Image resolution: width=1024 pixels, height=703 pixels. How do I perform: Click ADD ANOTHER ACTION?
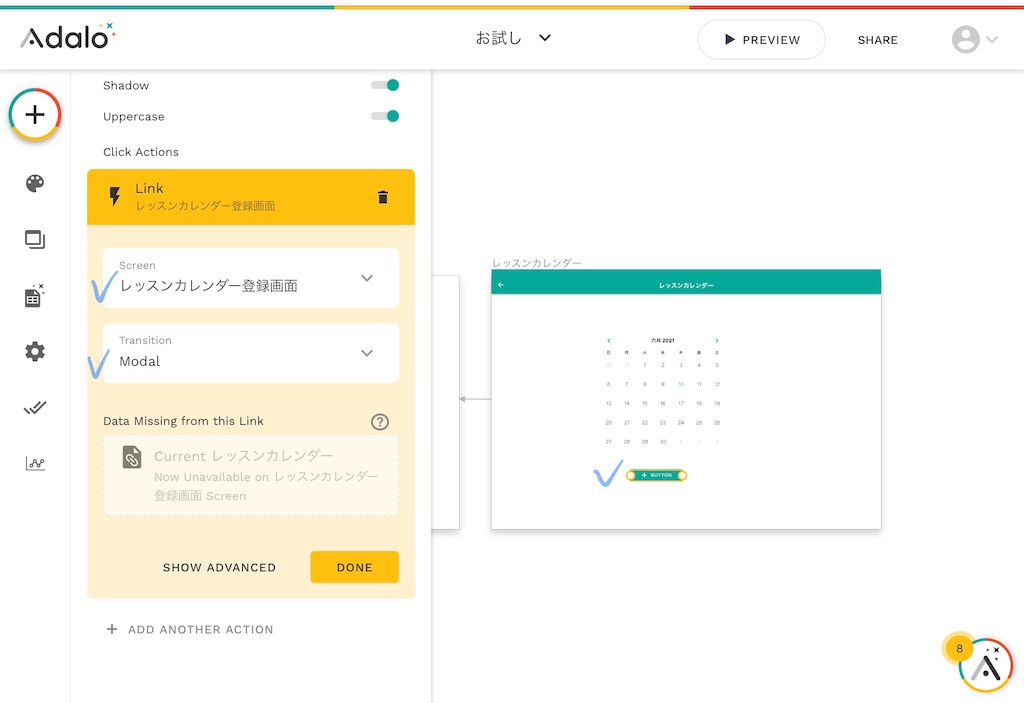click(190, 629)
